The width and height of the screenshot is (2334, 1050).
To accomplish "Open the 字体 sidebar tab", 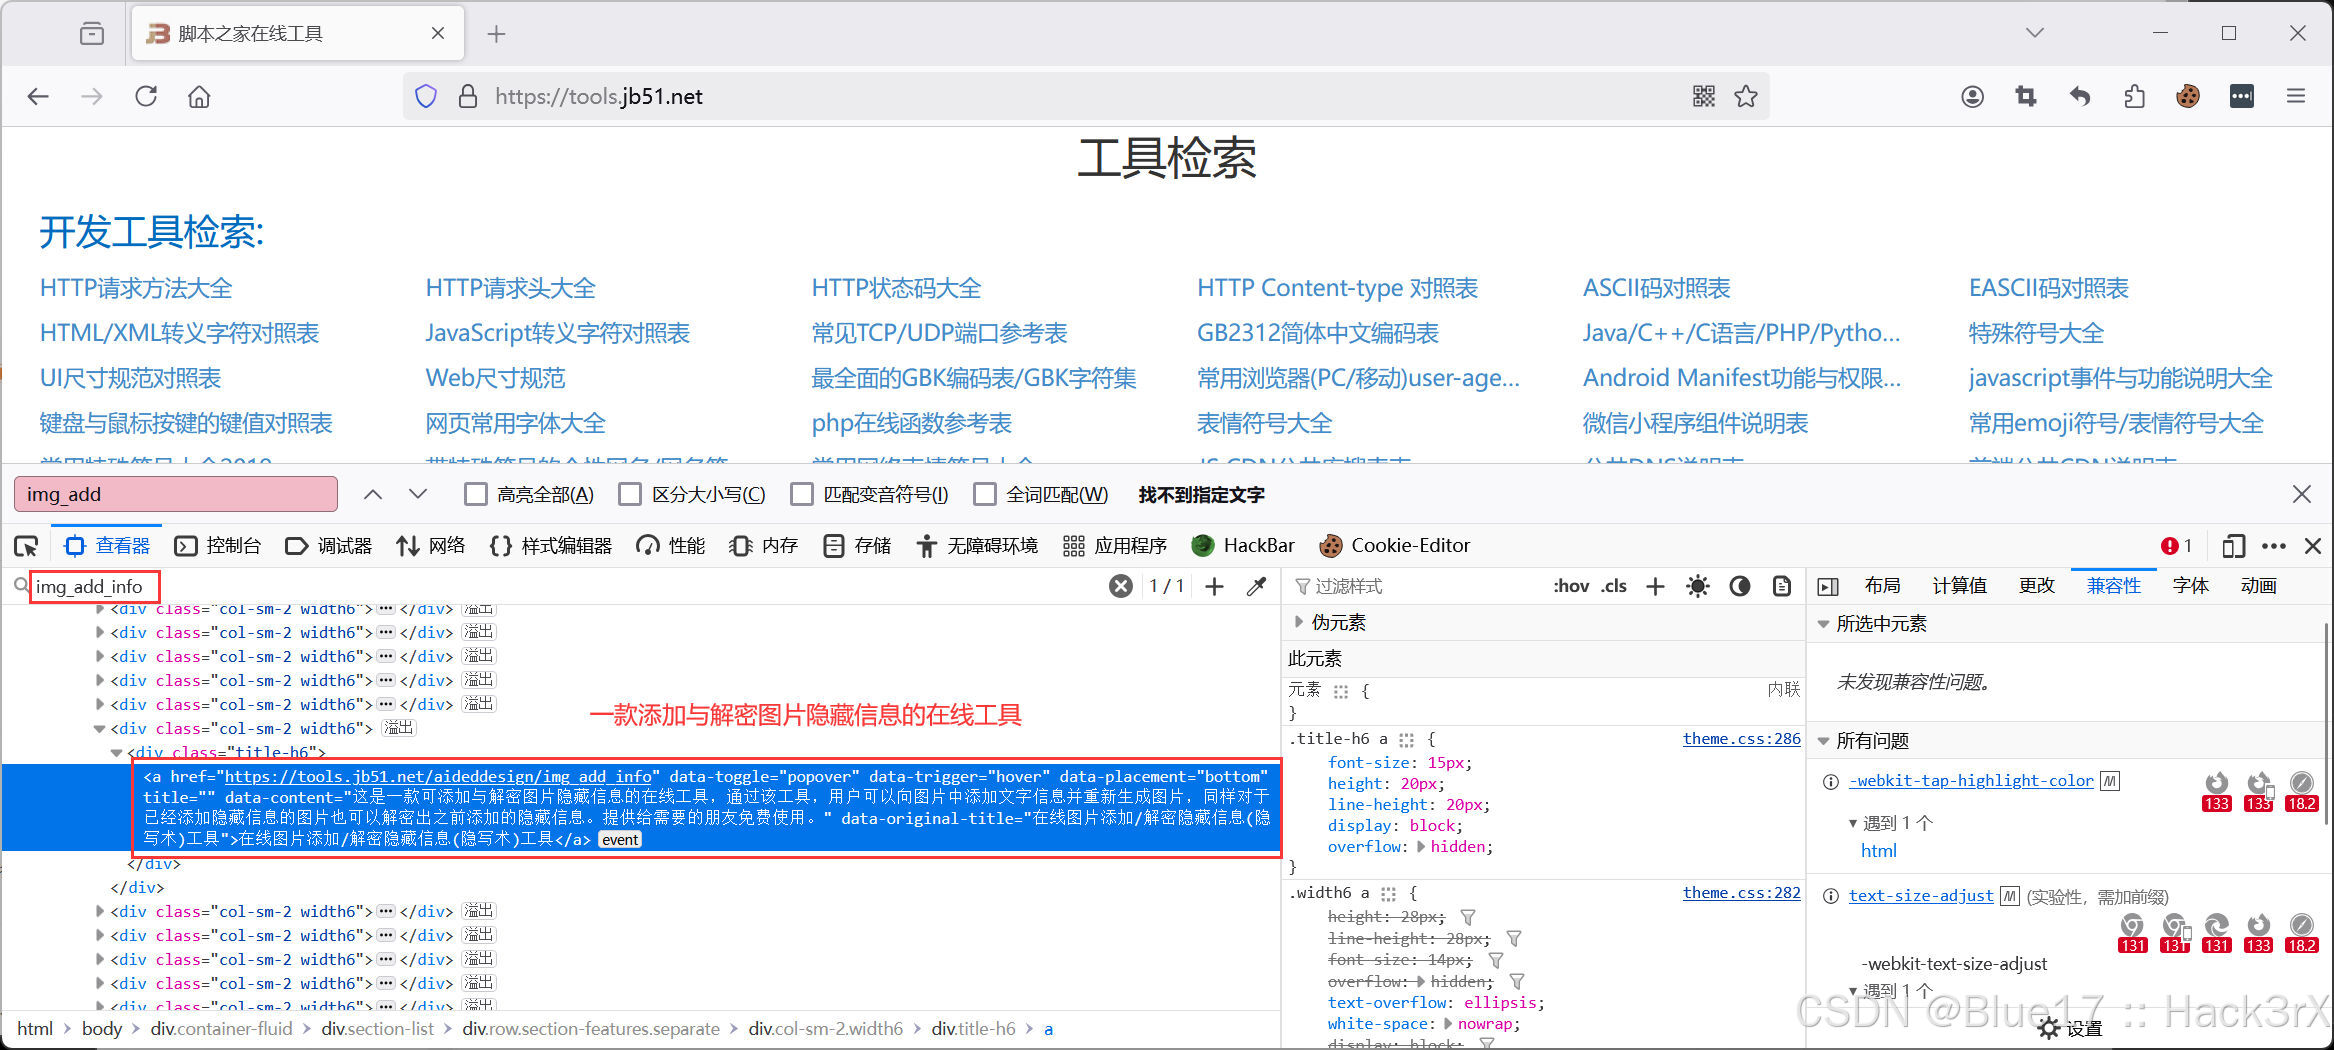I will [x=2190, y=586].
